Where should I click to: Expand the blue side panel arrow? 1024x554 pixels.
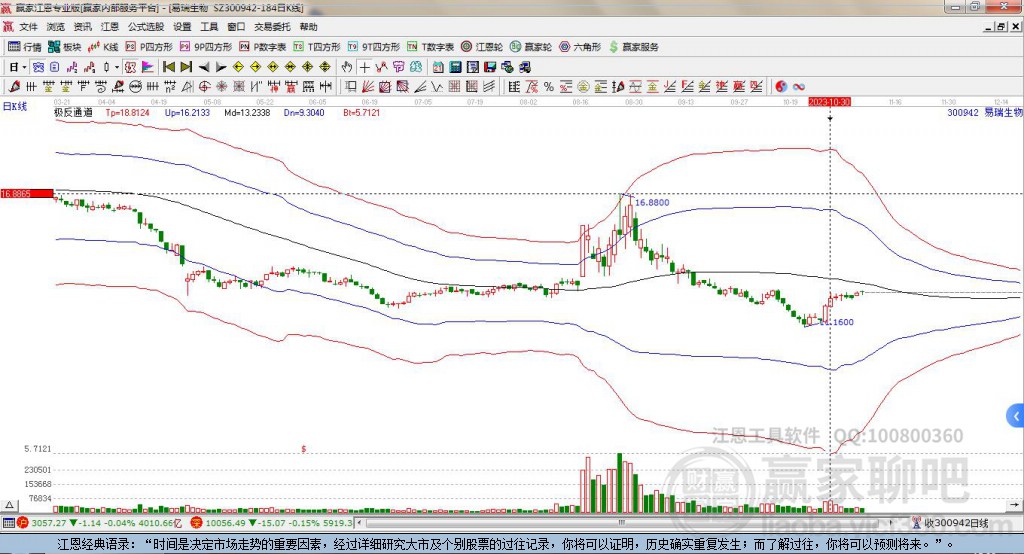1016,416
